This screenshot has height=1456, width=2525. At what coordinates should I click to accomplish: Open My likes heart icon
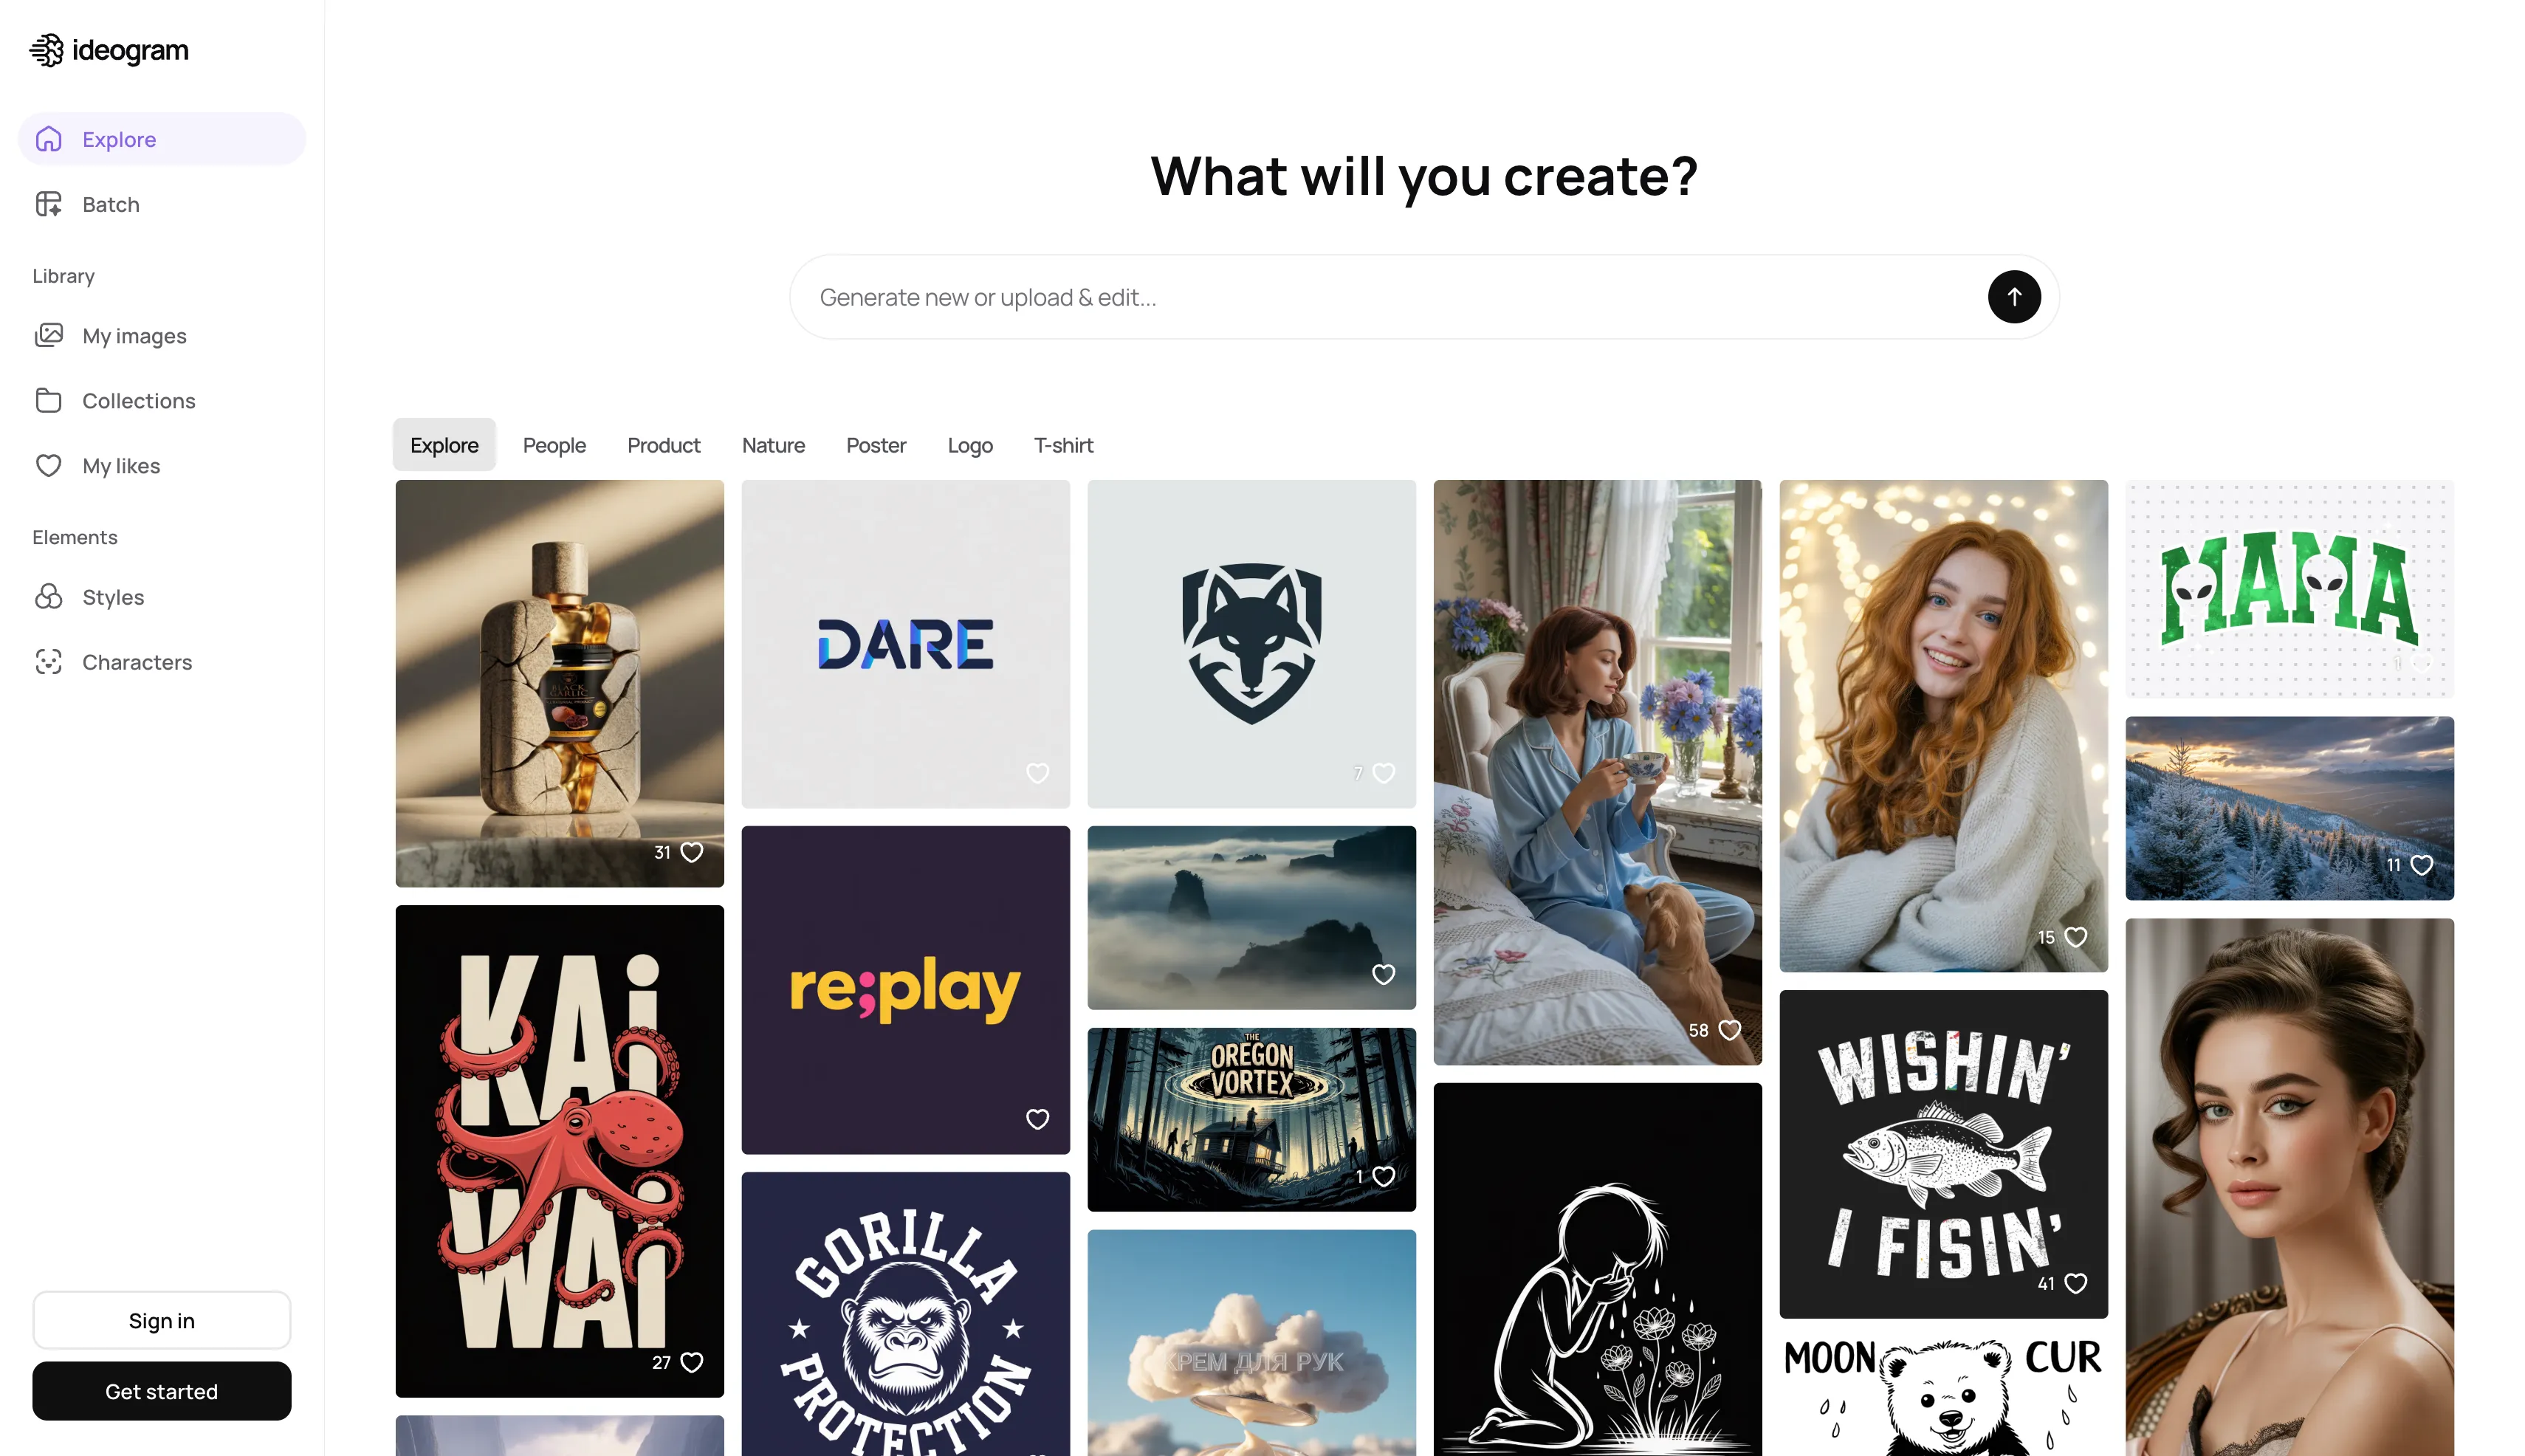click(x=48, y=465)
